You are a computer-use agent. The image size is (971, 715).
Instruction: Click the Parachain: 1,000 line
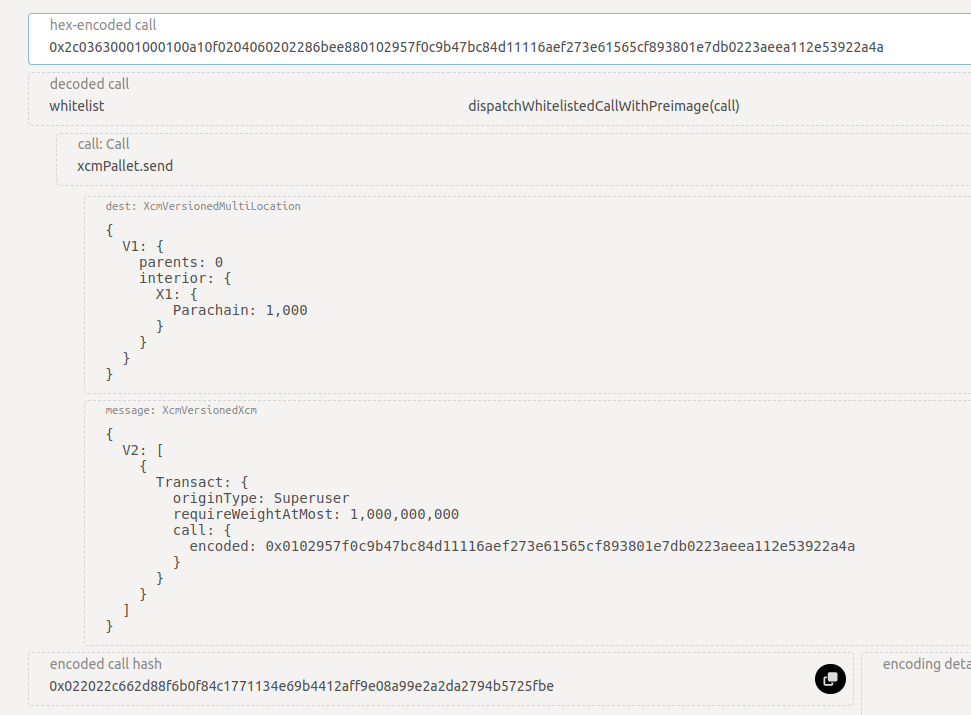[240, 310]
